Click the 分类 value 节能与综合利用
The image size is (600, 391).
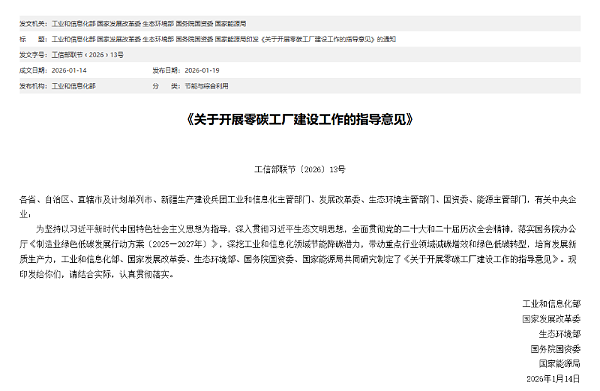(207, 86)
